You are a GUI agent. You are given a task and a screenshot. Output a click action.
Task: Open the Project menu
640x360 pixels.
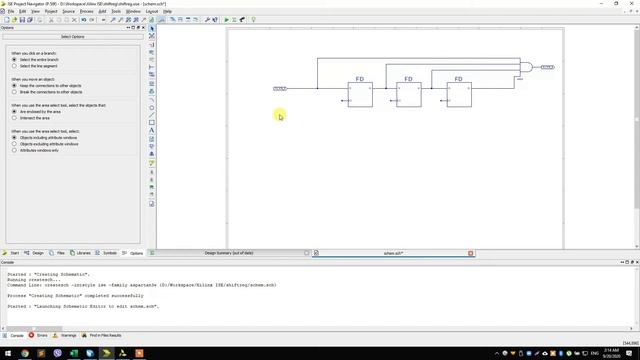pos(51,11)
